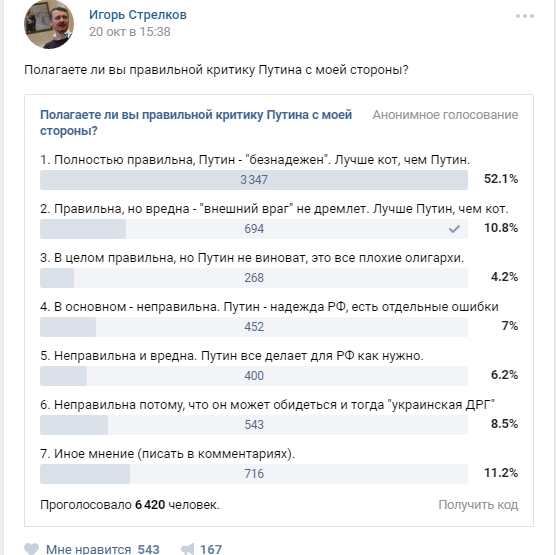Select option 5 bar with 400 votes

(x=254, y=376)
